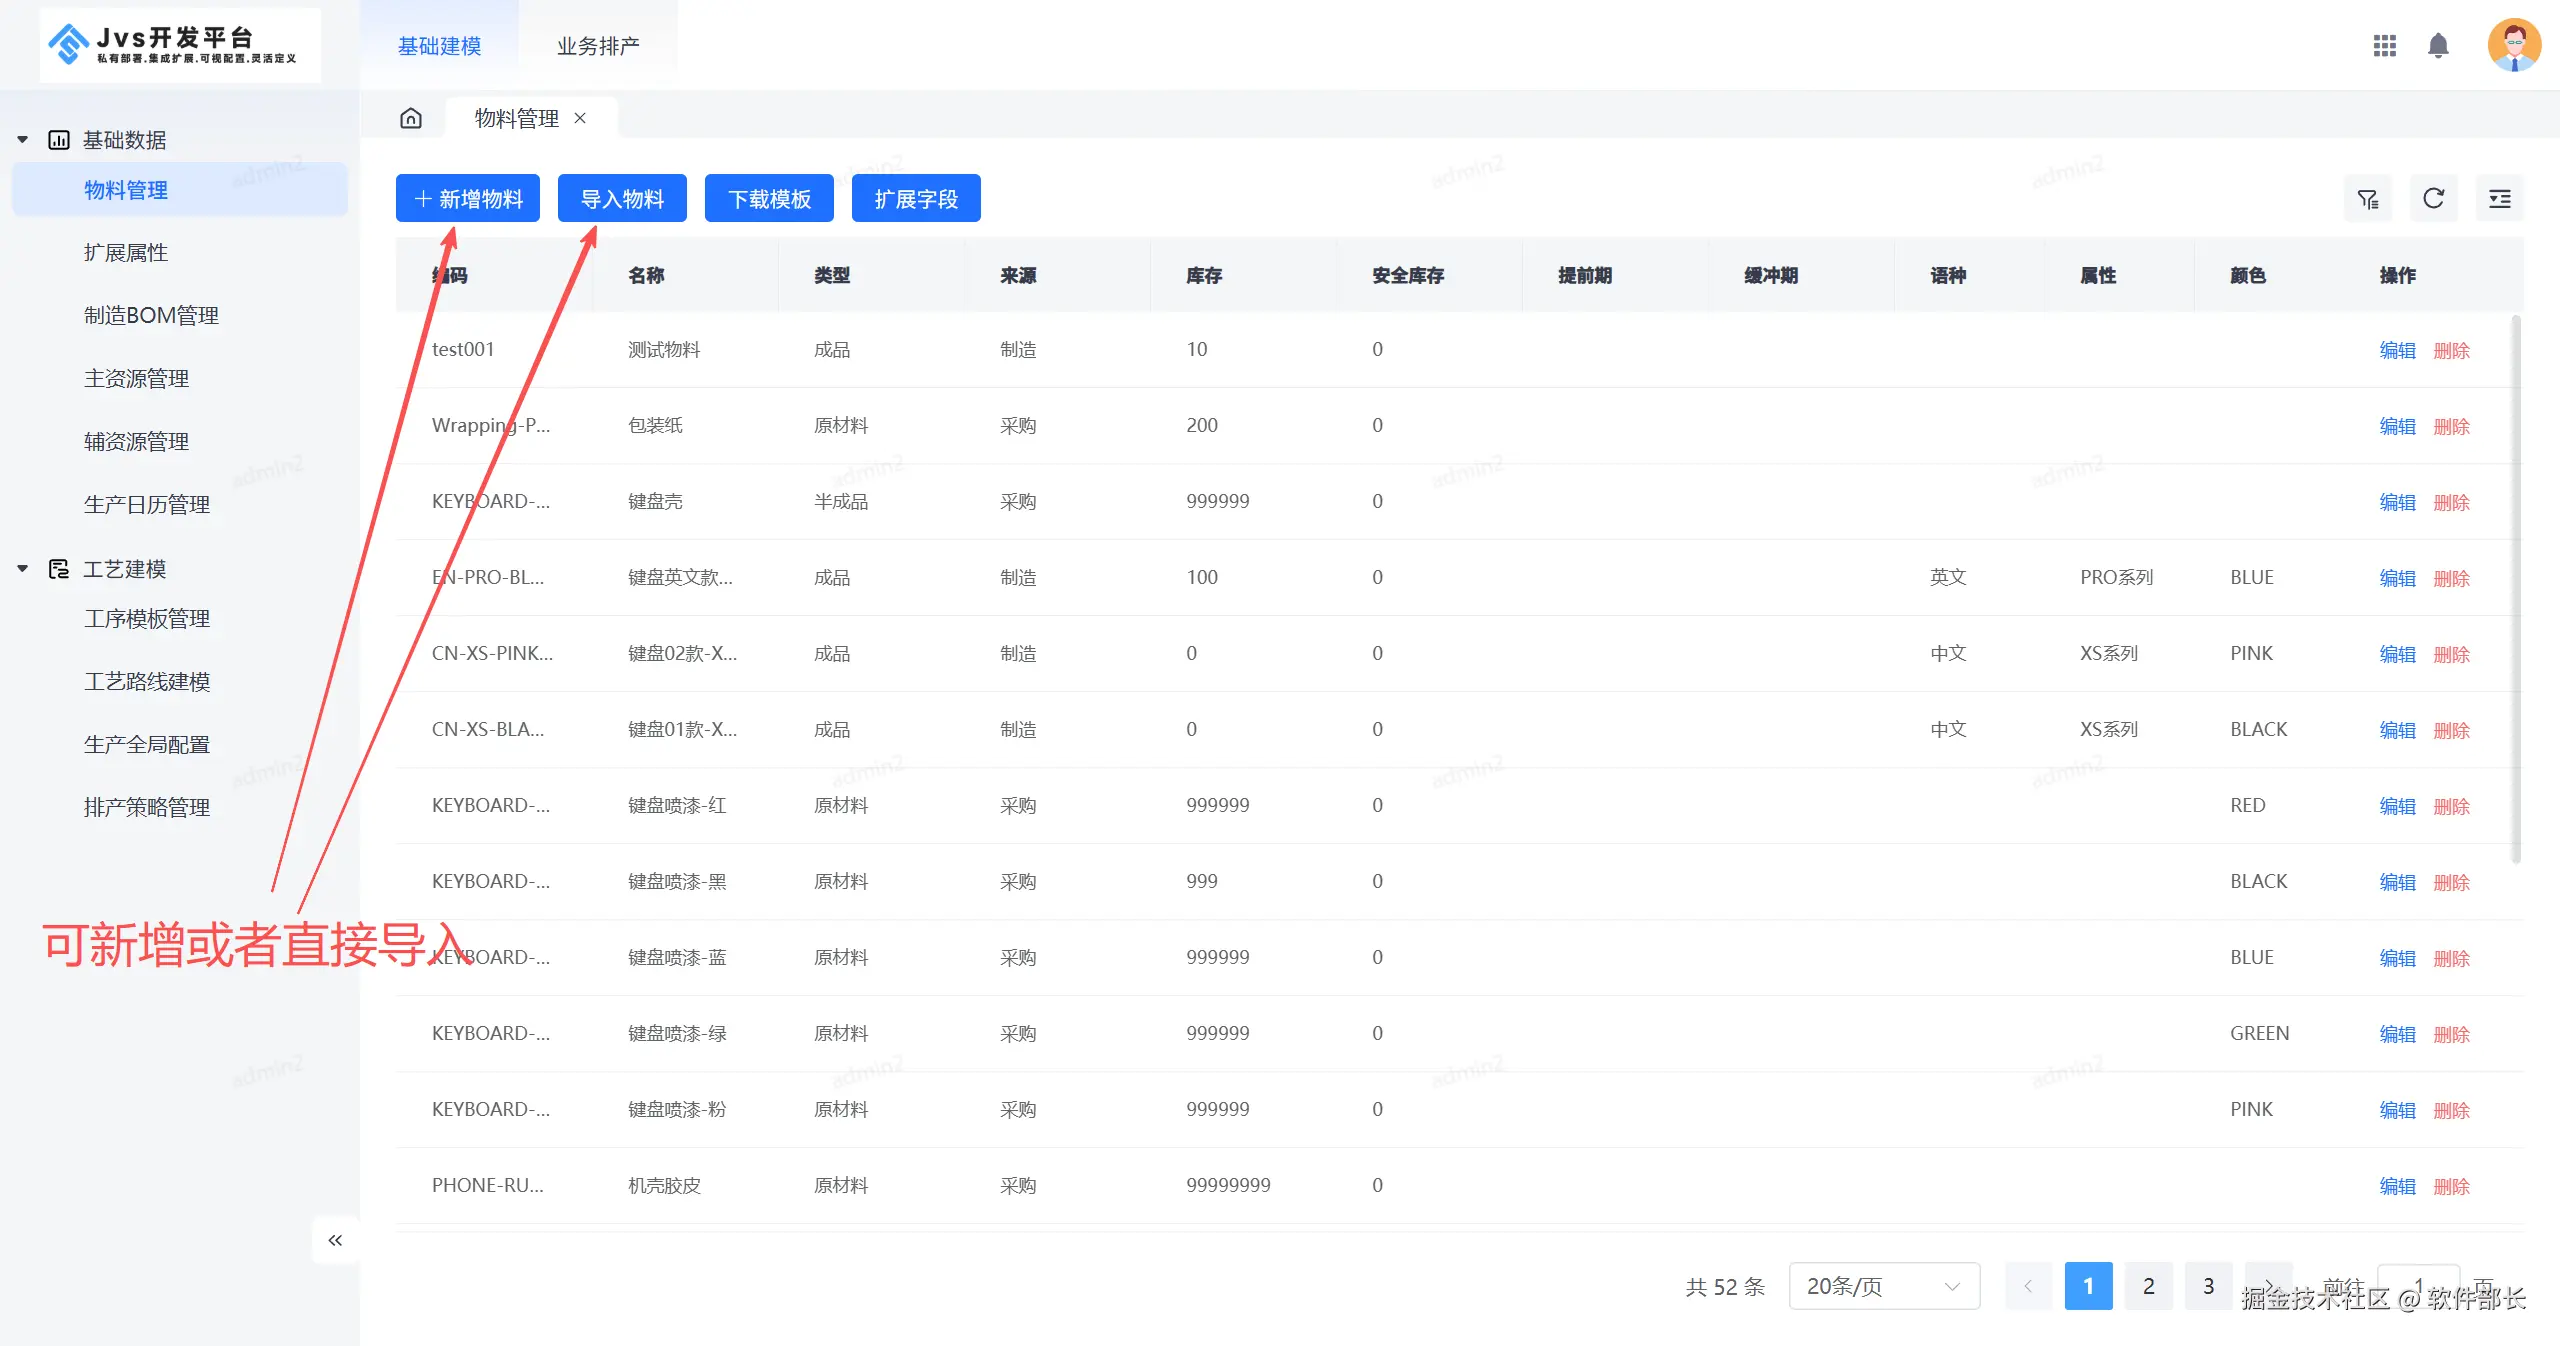Go to page 2 in pagination
2560x1346 pixels.
[2148, 1286]
